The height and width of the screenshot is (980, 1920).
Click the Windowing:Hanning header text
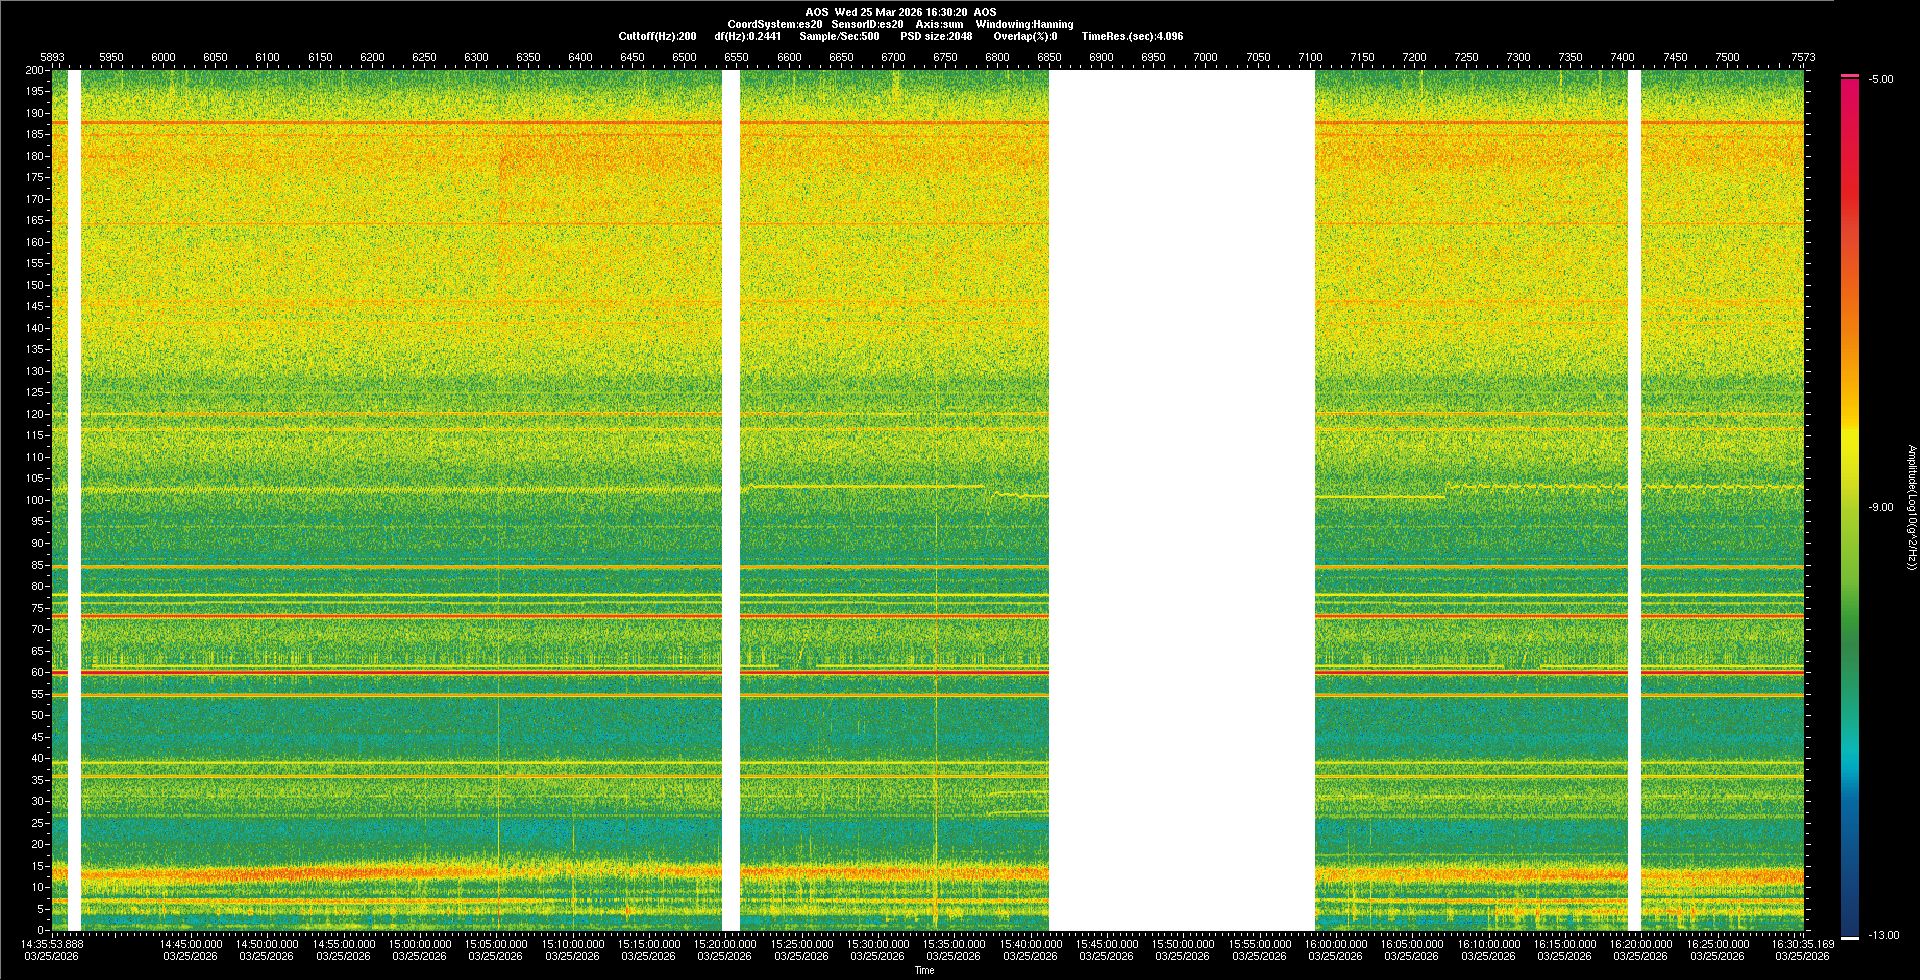(x=1024, y=24)
